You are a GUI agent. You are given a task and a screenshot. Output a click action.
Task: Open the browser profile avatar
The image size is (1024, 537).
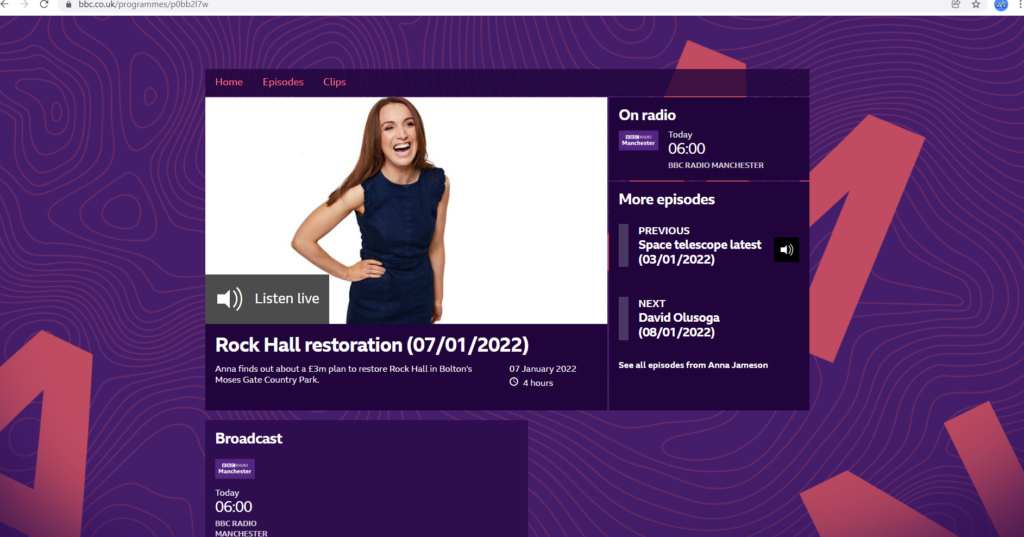[1000, 4]
